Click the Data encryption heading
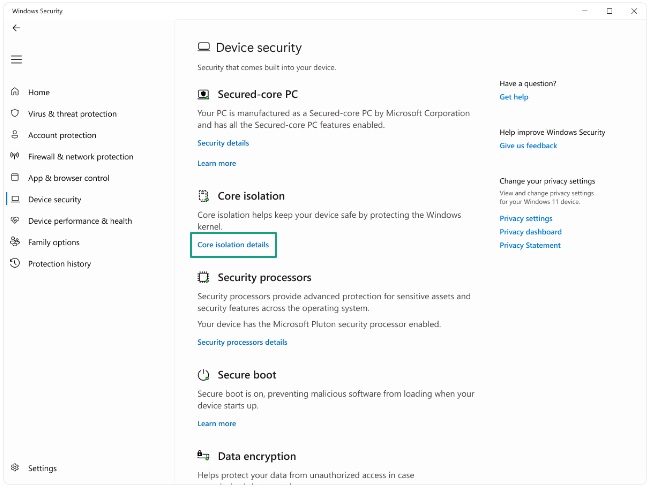Screen dimensions: 650x489 coord(257,456)
